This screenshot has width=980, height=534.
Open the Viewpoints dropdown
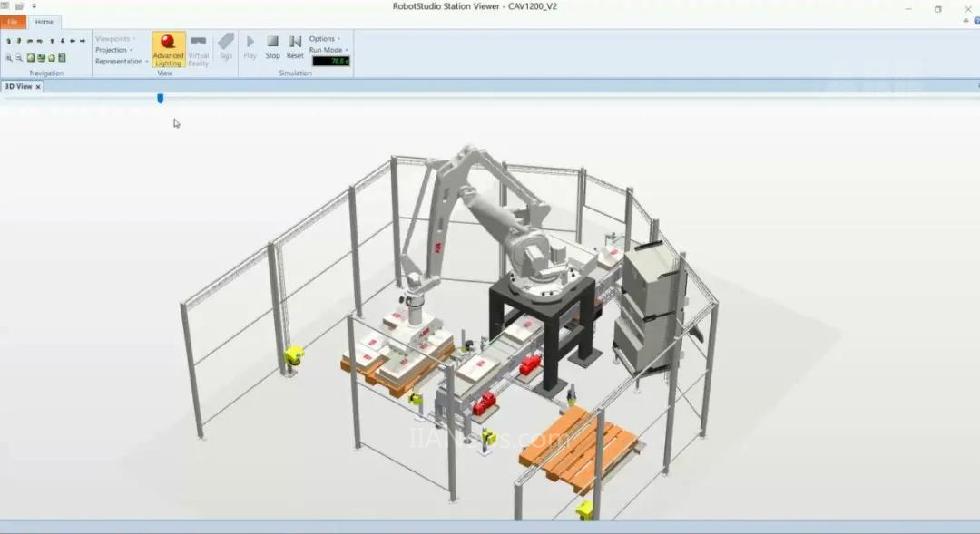tap(114, 39)
